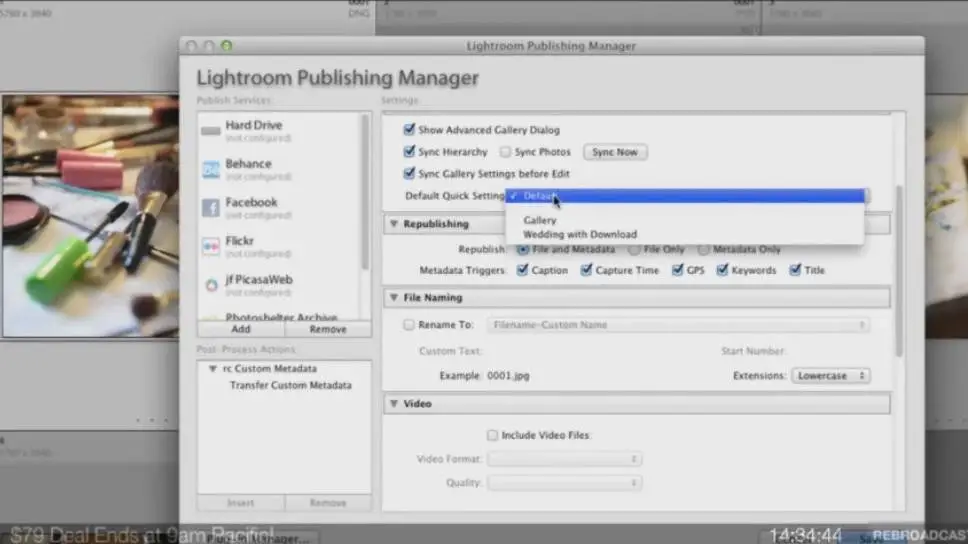Collapse the rc Custom Metadata tree item

point(212,369)
